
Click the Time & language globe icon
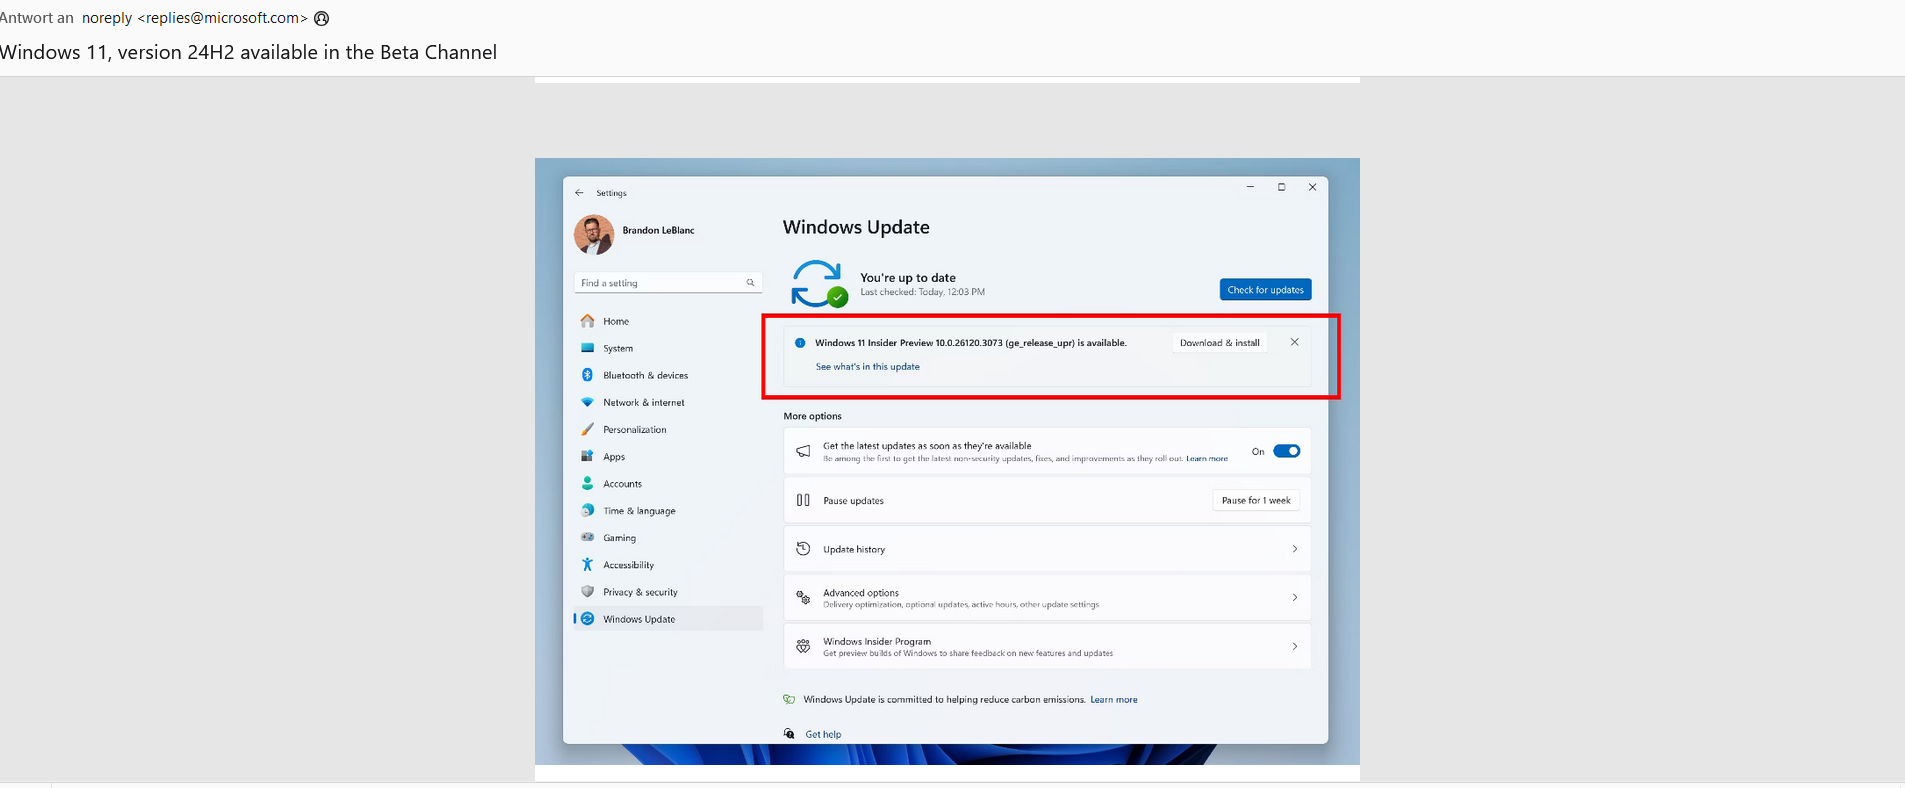tap(587, 510)
